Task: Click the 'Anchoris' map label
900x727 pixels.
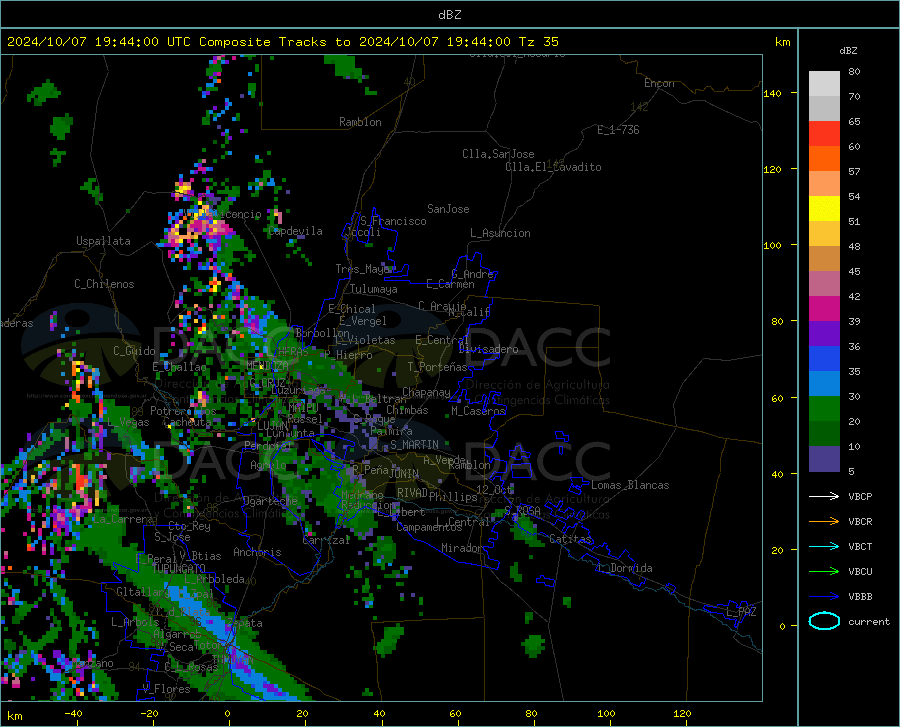Action: 257,552
